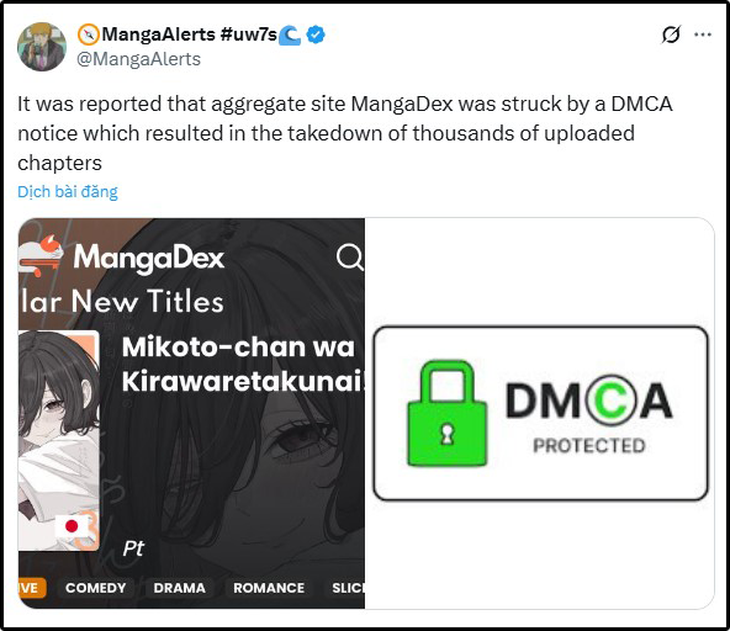Click the "Dịch bài đăng" translate link
730x631 pixels.
tap(67, 191)
